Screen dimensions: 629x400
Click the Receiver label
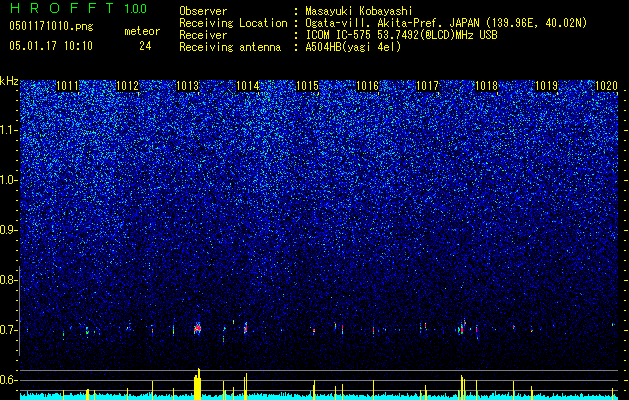point(203,35)
